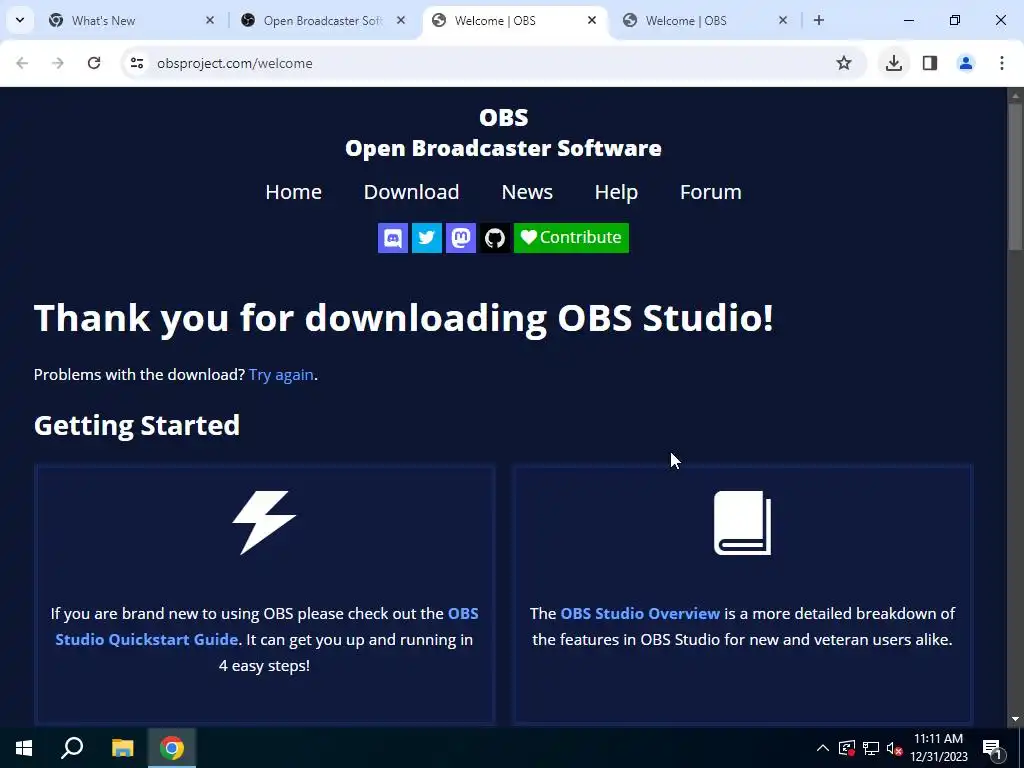Go back to the previous page
The height and width of the screenshot is (768, 1024).
pyautogui.click(x=22, y=63)
